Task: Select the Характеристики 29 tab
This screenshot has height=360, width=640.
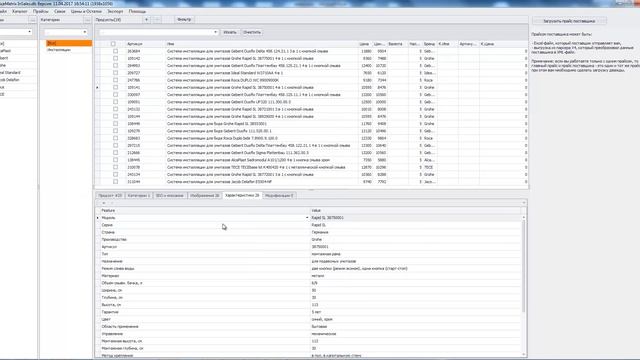Action: click(x=242, y=196)
